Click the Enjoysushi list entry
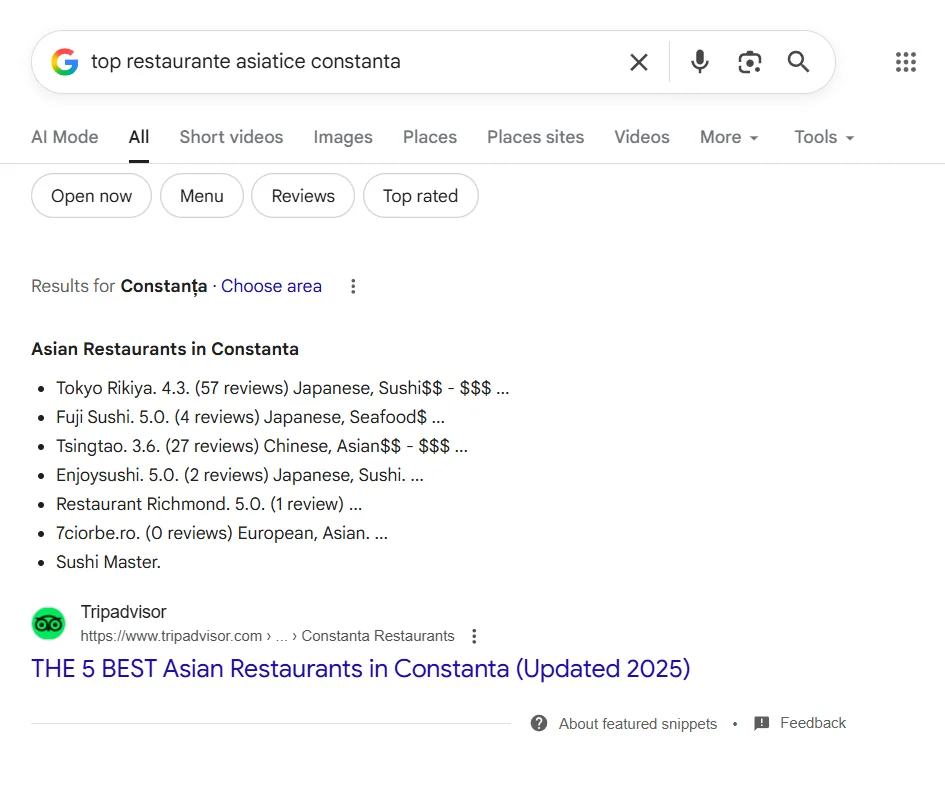945x788 pixels. (x=240, y=474)
